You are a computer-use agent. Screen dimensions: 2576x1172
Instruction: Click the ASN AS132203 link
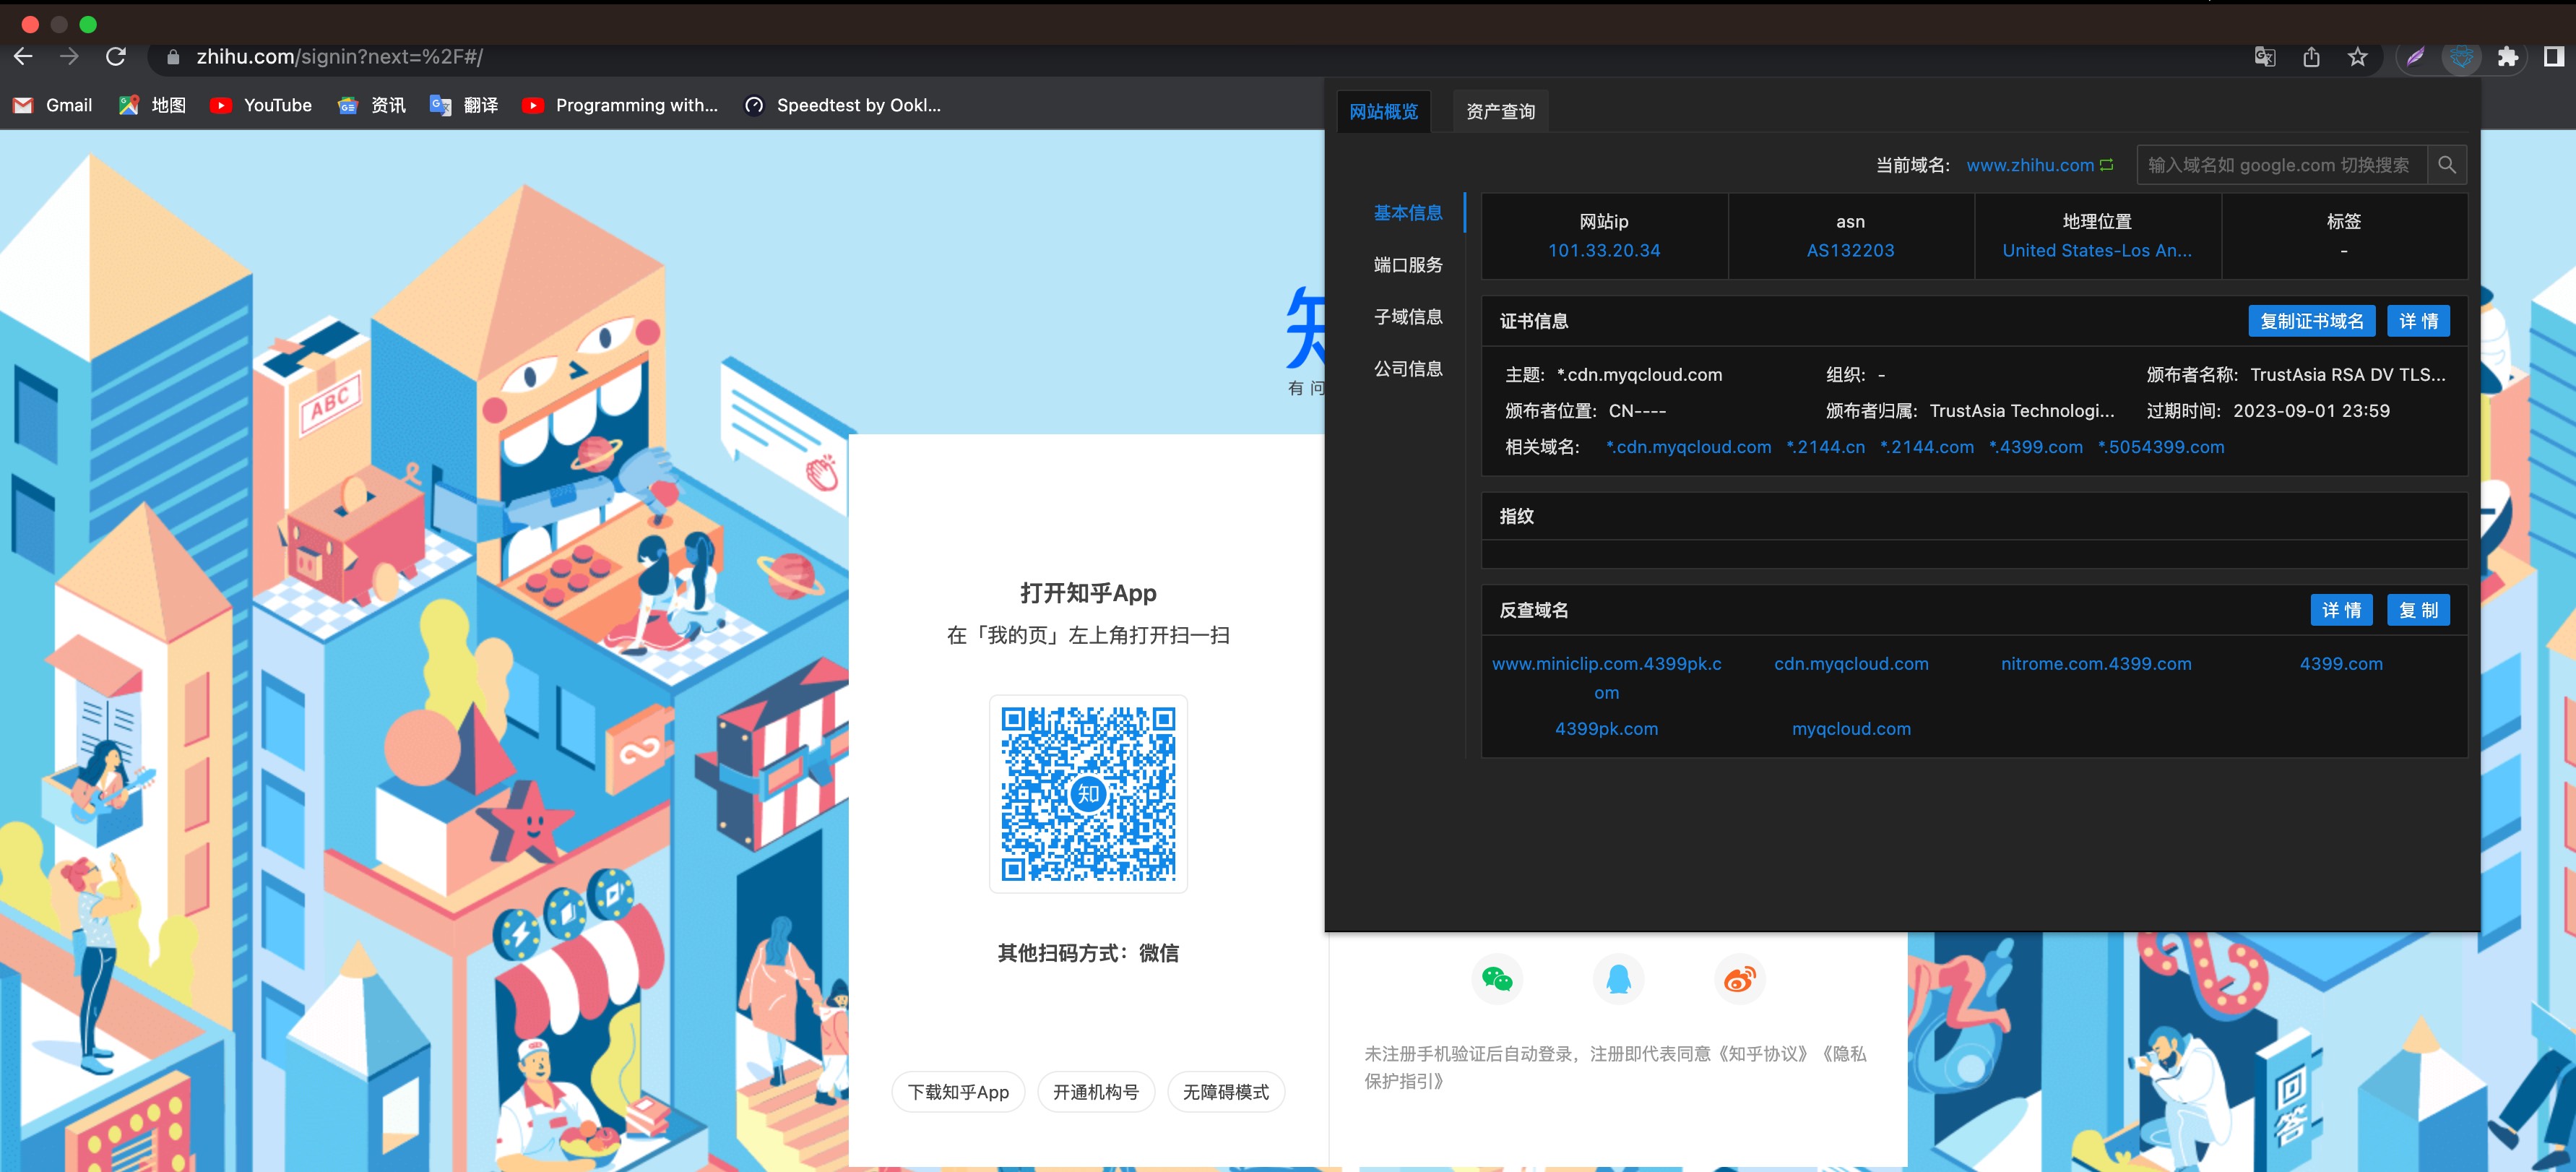pos(1850,251)
